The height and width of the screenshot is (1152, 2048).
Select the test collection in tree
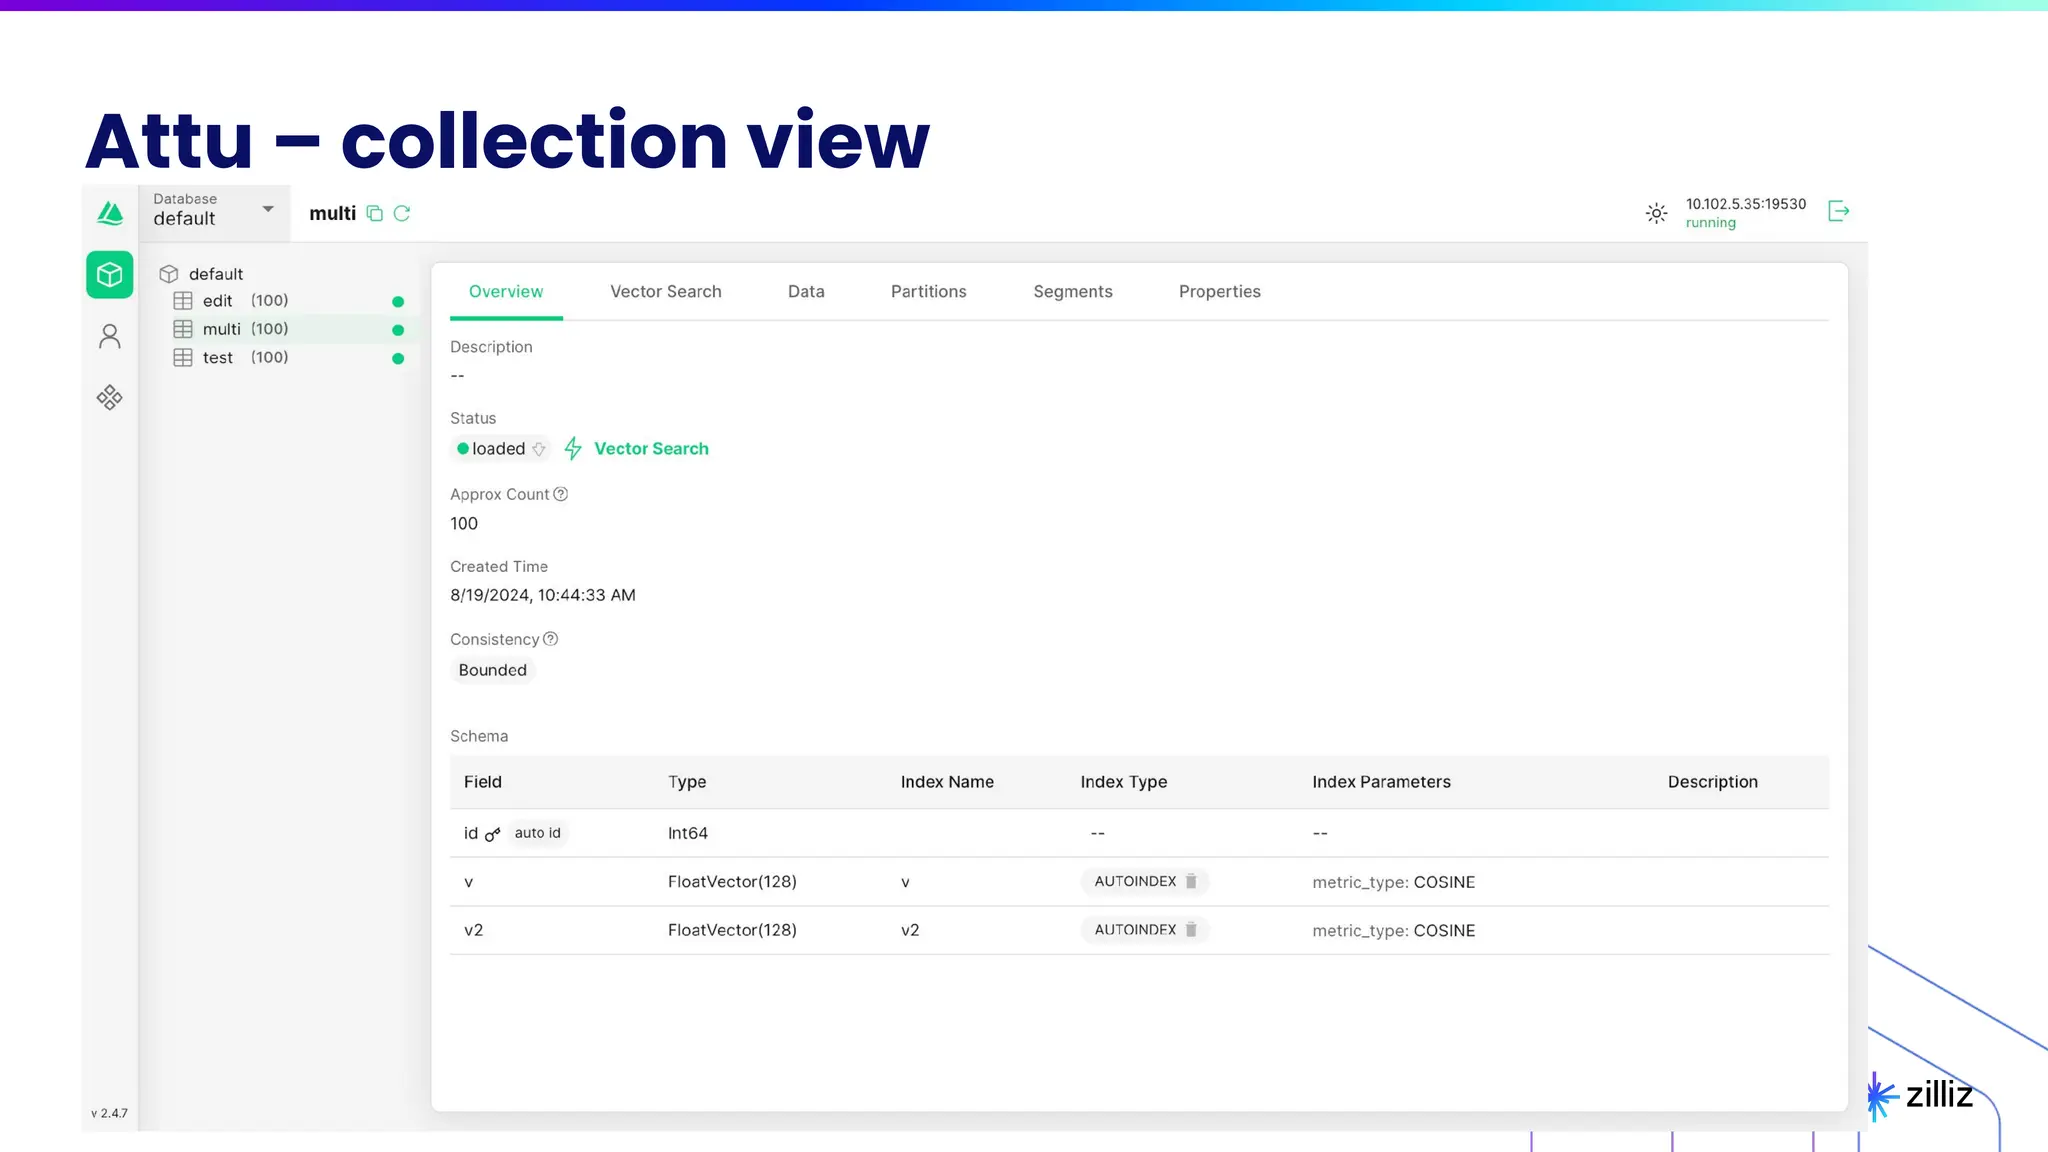pos(218,358)
